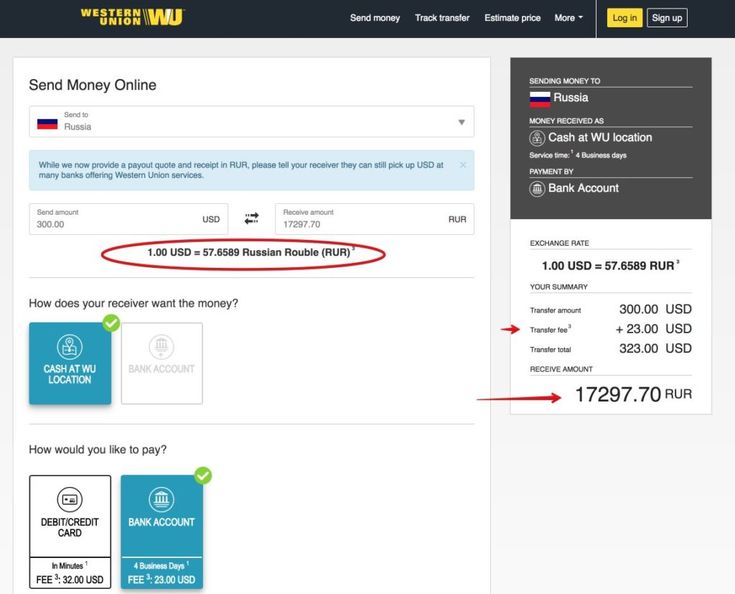Click the Russian flag in Send to field
This screenshot has width=735, height=594.
point(47,124)
